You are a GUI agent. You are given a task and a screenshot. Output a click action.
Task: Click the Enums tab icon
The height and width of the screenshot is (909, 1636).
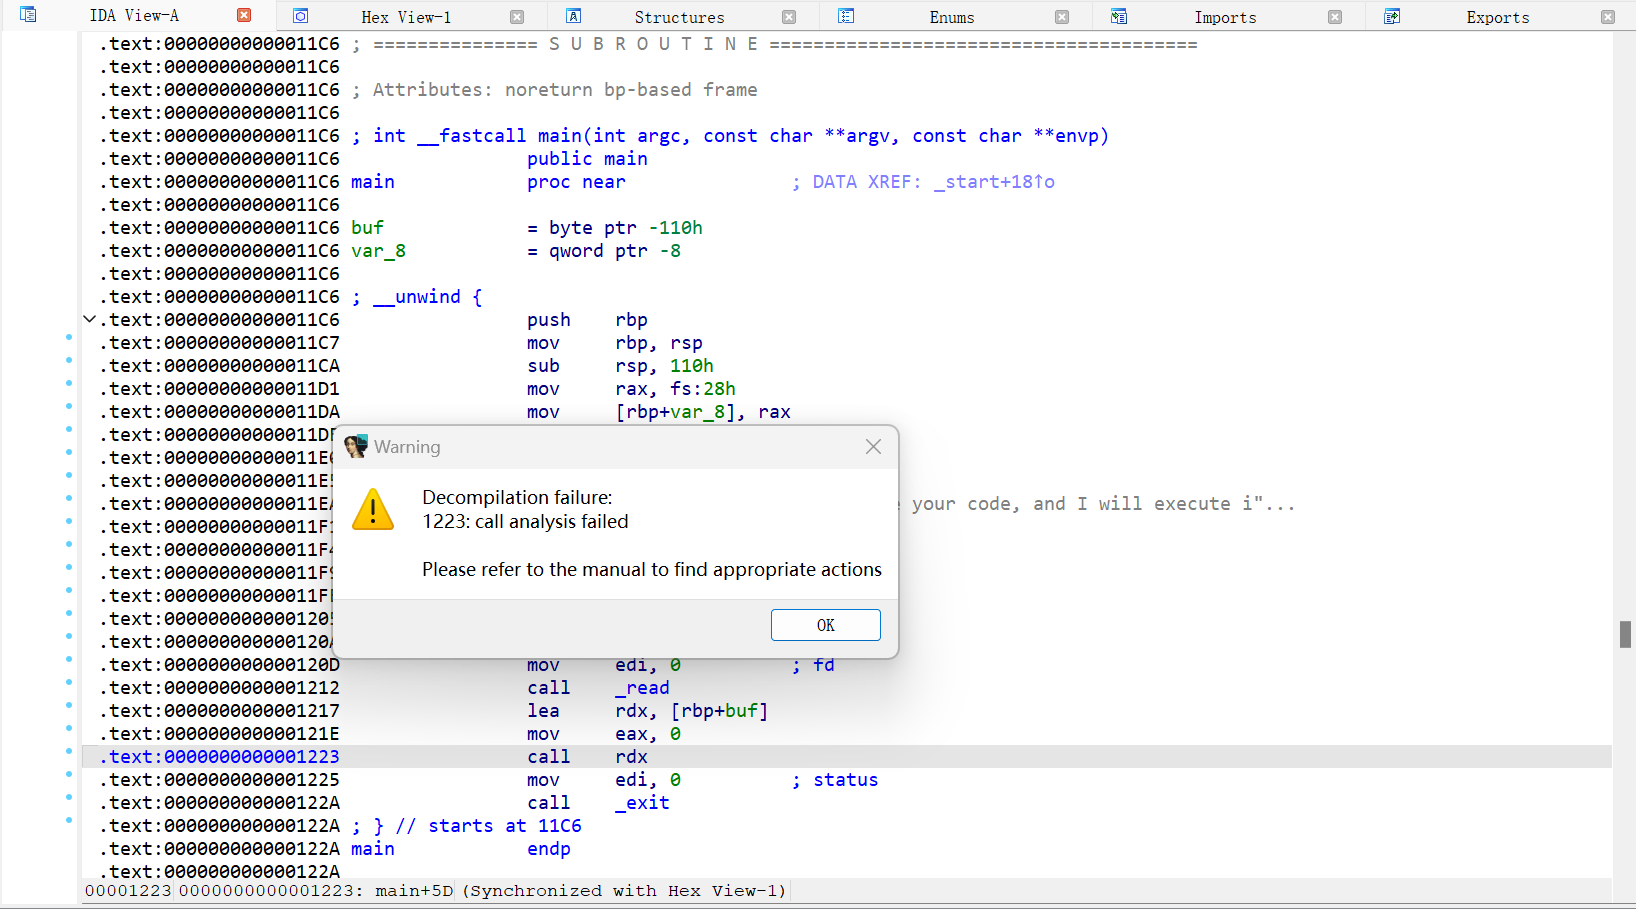[x=846, y=16]
